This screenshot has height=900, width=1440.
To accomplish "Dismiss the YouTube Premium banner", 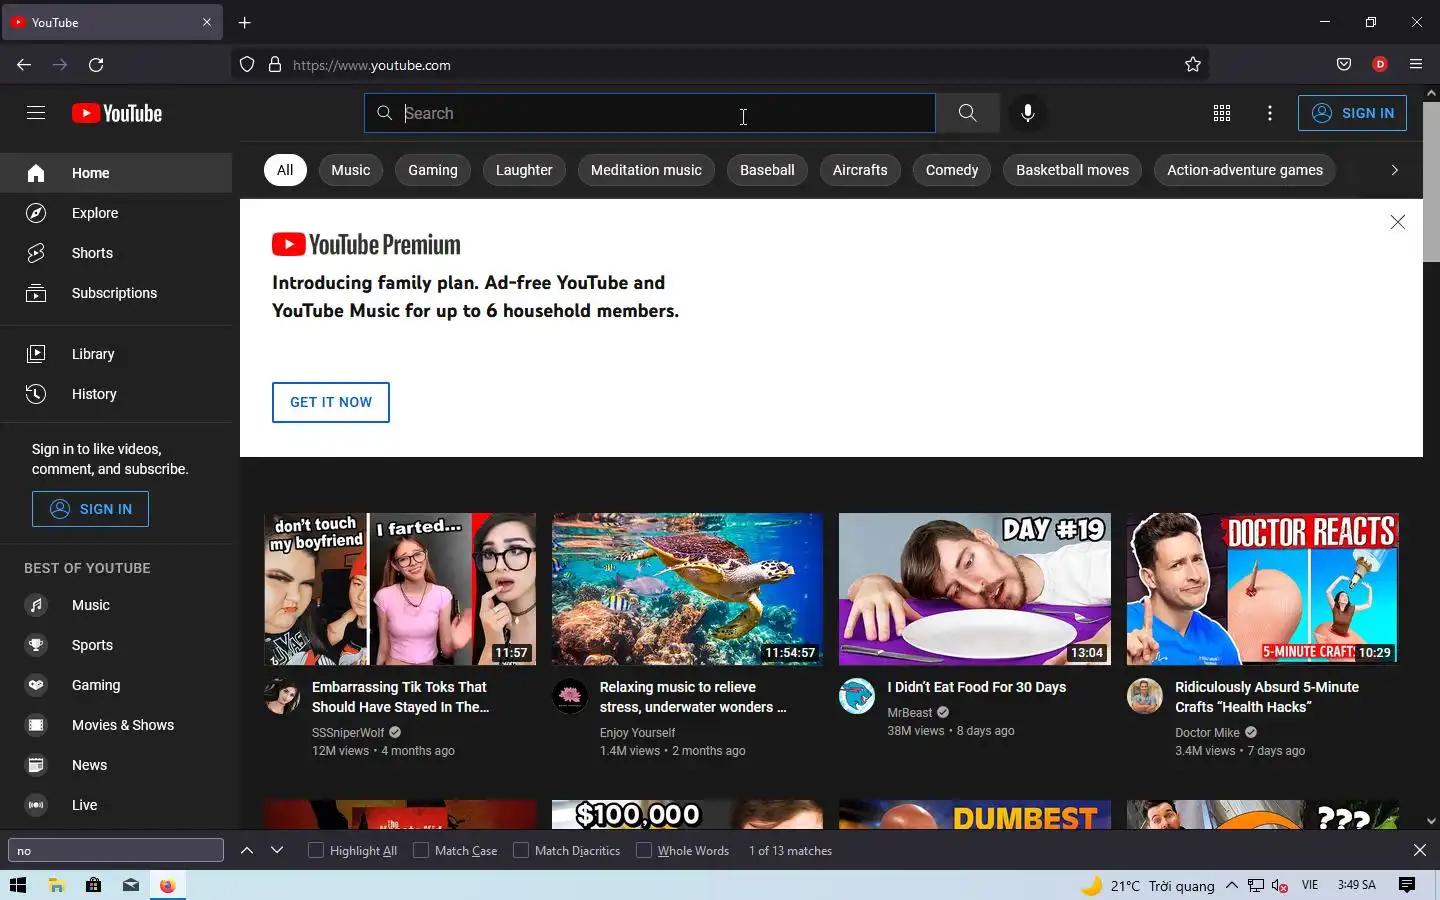I will click(1398, 222).
